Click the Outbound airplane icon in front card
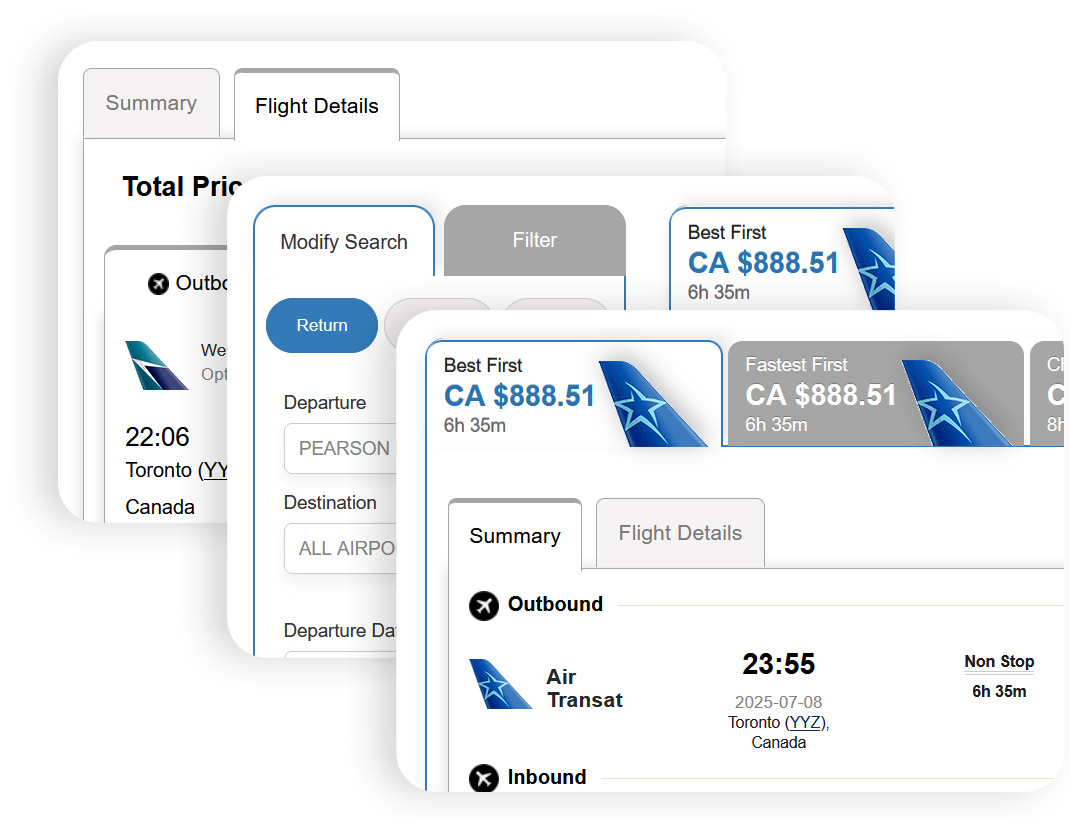 pos(484,605)
